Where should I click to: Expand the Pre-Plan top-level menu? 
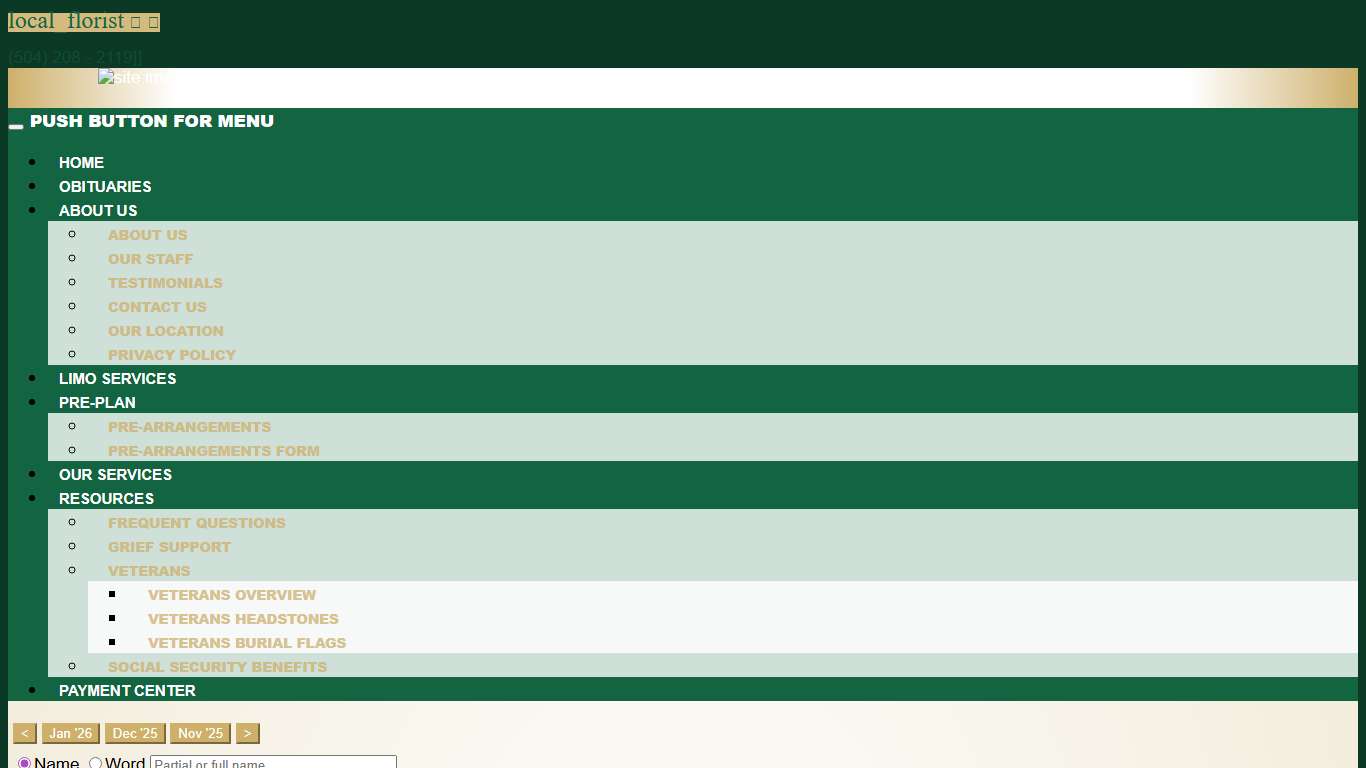pos(97,403)
